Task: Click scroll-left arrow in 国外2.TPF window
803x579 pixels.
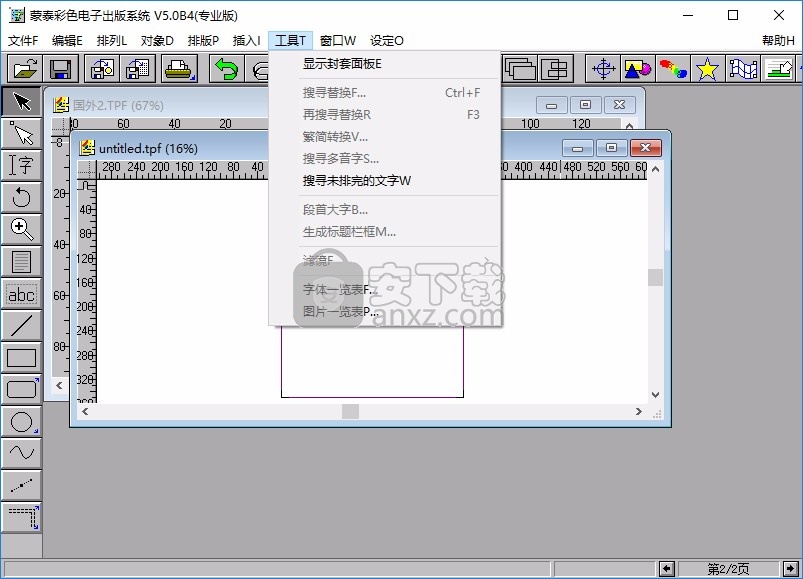Action: pos(59,385)
